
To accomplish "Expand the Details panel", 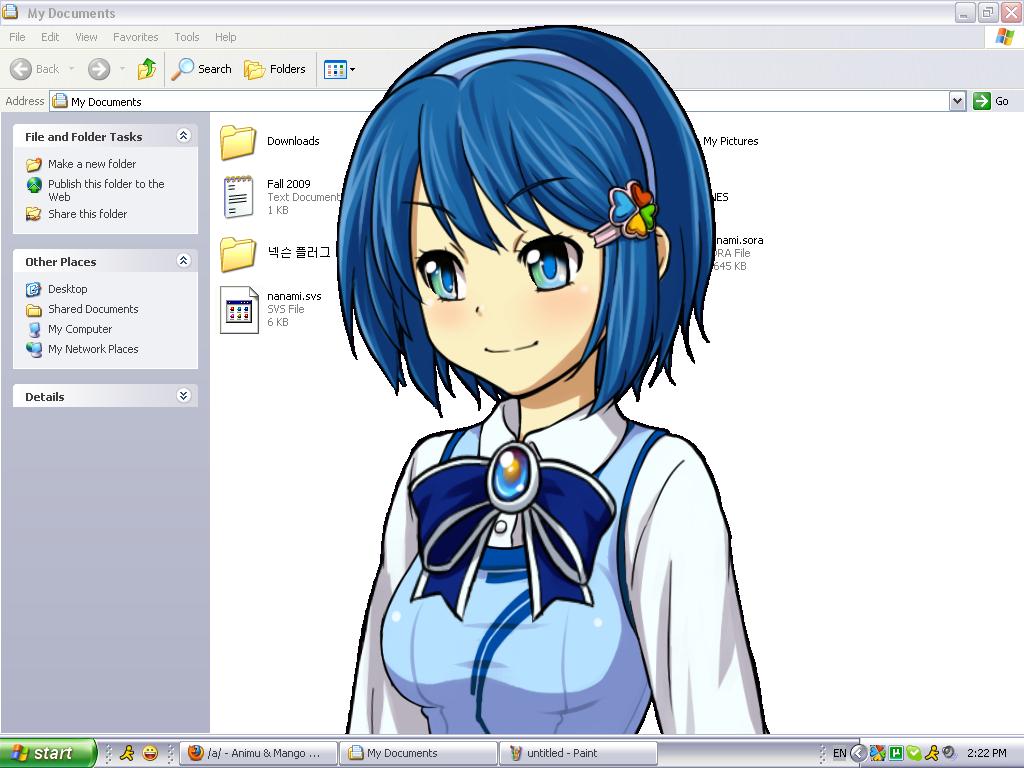I will pyautogui.click(x=184, y=395).
